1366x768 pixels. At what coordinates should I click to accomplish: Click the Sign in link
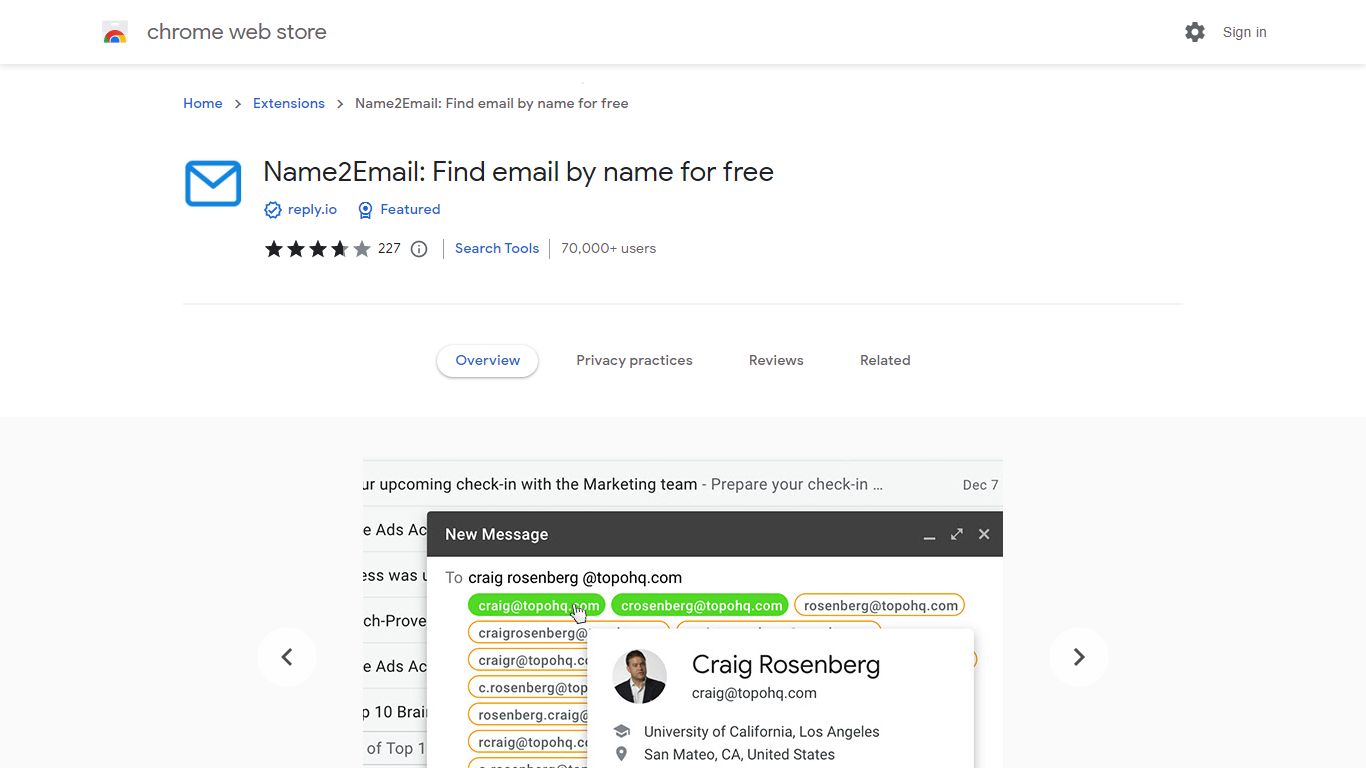(1244, 32)
